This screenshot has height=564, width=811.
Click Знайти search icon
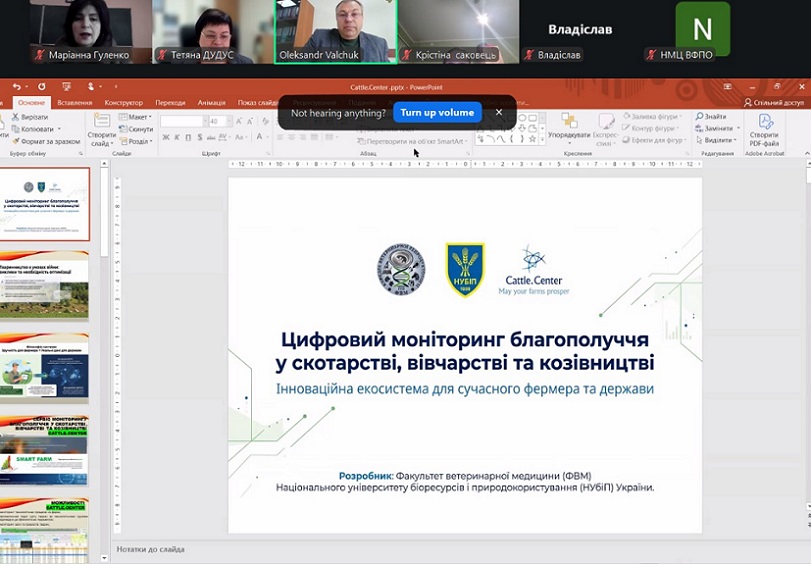711,116
